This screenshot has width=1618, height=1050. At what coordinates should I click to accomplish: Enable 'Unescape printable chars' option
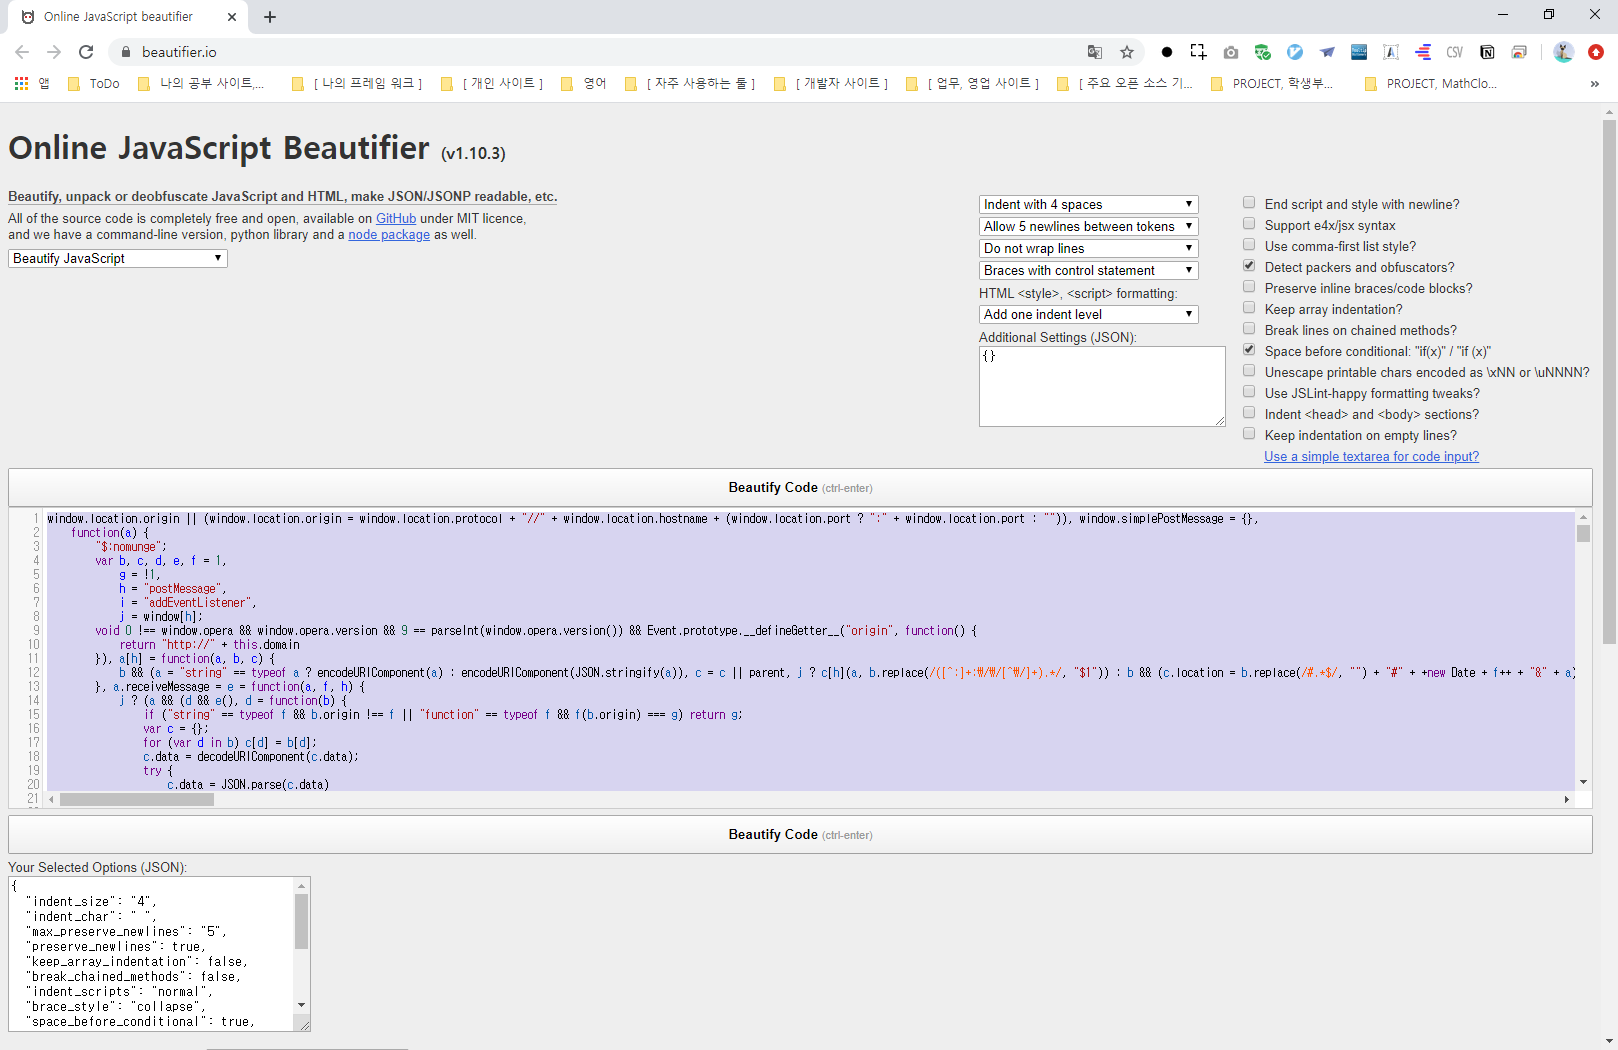1249,371
